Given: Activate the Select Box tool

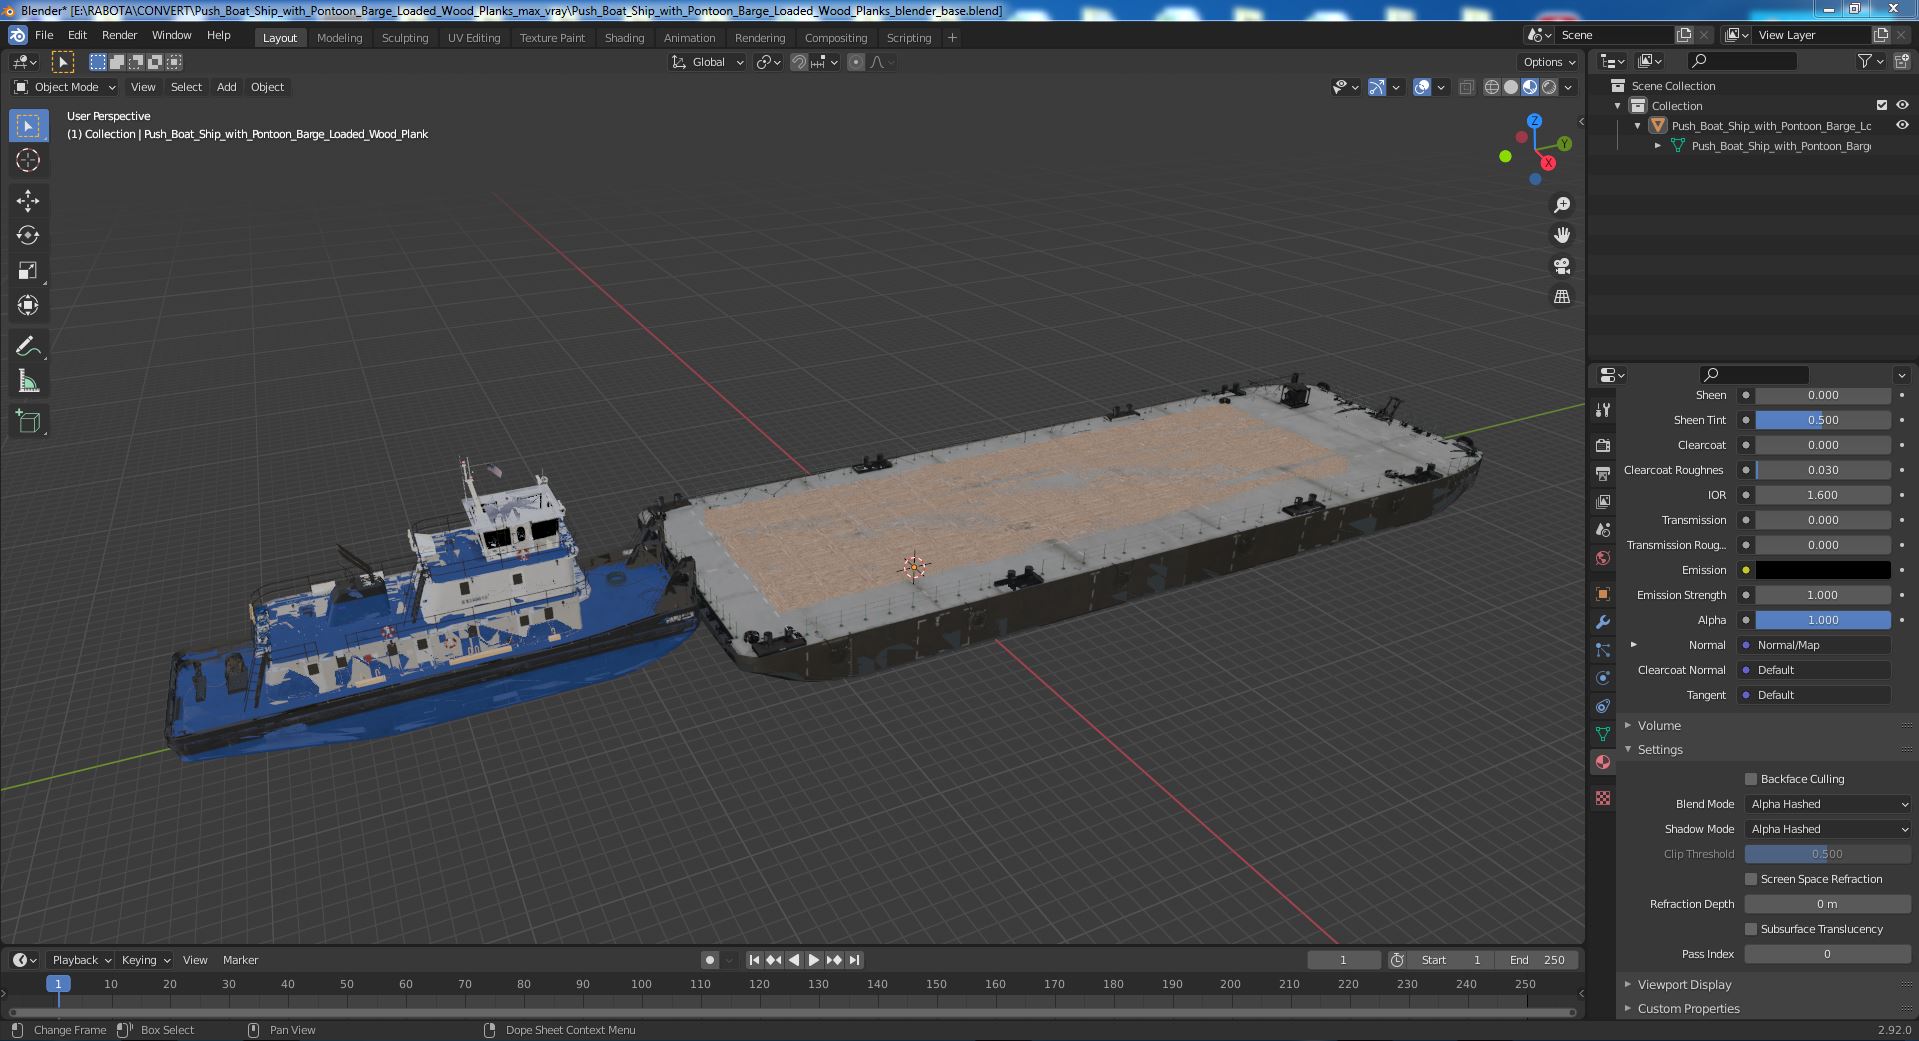Looking at the screenshot, I should (x=28, y=125).
